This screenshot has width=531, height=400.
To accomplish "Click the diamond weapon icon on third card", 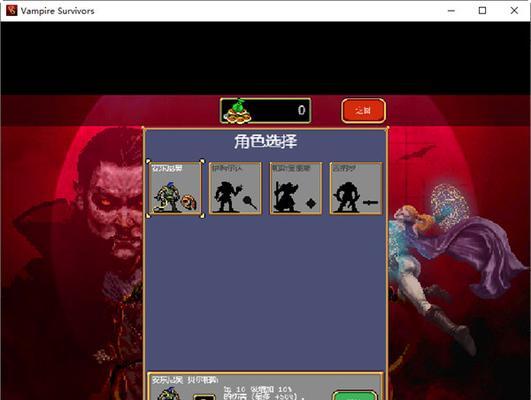I will [x=311, y=203].
